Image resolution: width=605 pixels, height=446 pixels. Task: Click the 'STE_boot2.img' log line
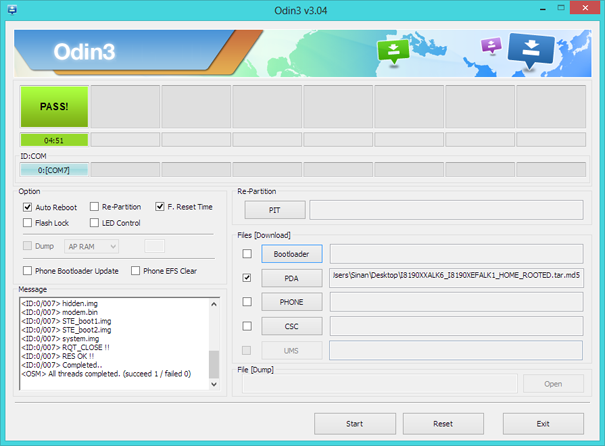pyautogui.click(x=66, y=330)
